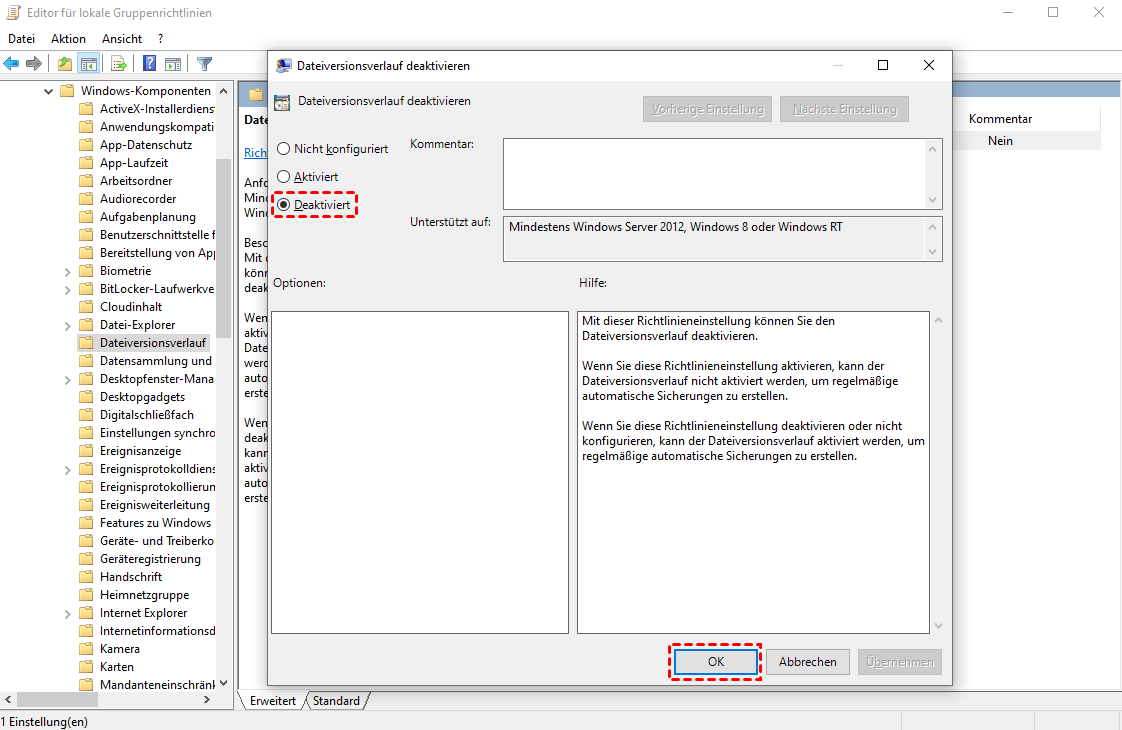Select the Deaktiviert radio button
The image size is (1122, 730).
(x=284, y=205)
